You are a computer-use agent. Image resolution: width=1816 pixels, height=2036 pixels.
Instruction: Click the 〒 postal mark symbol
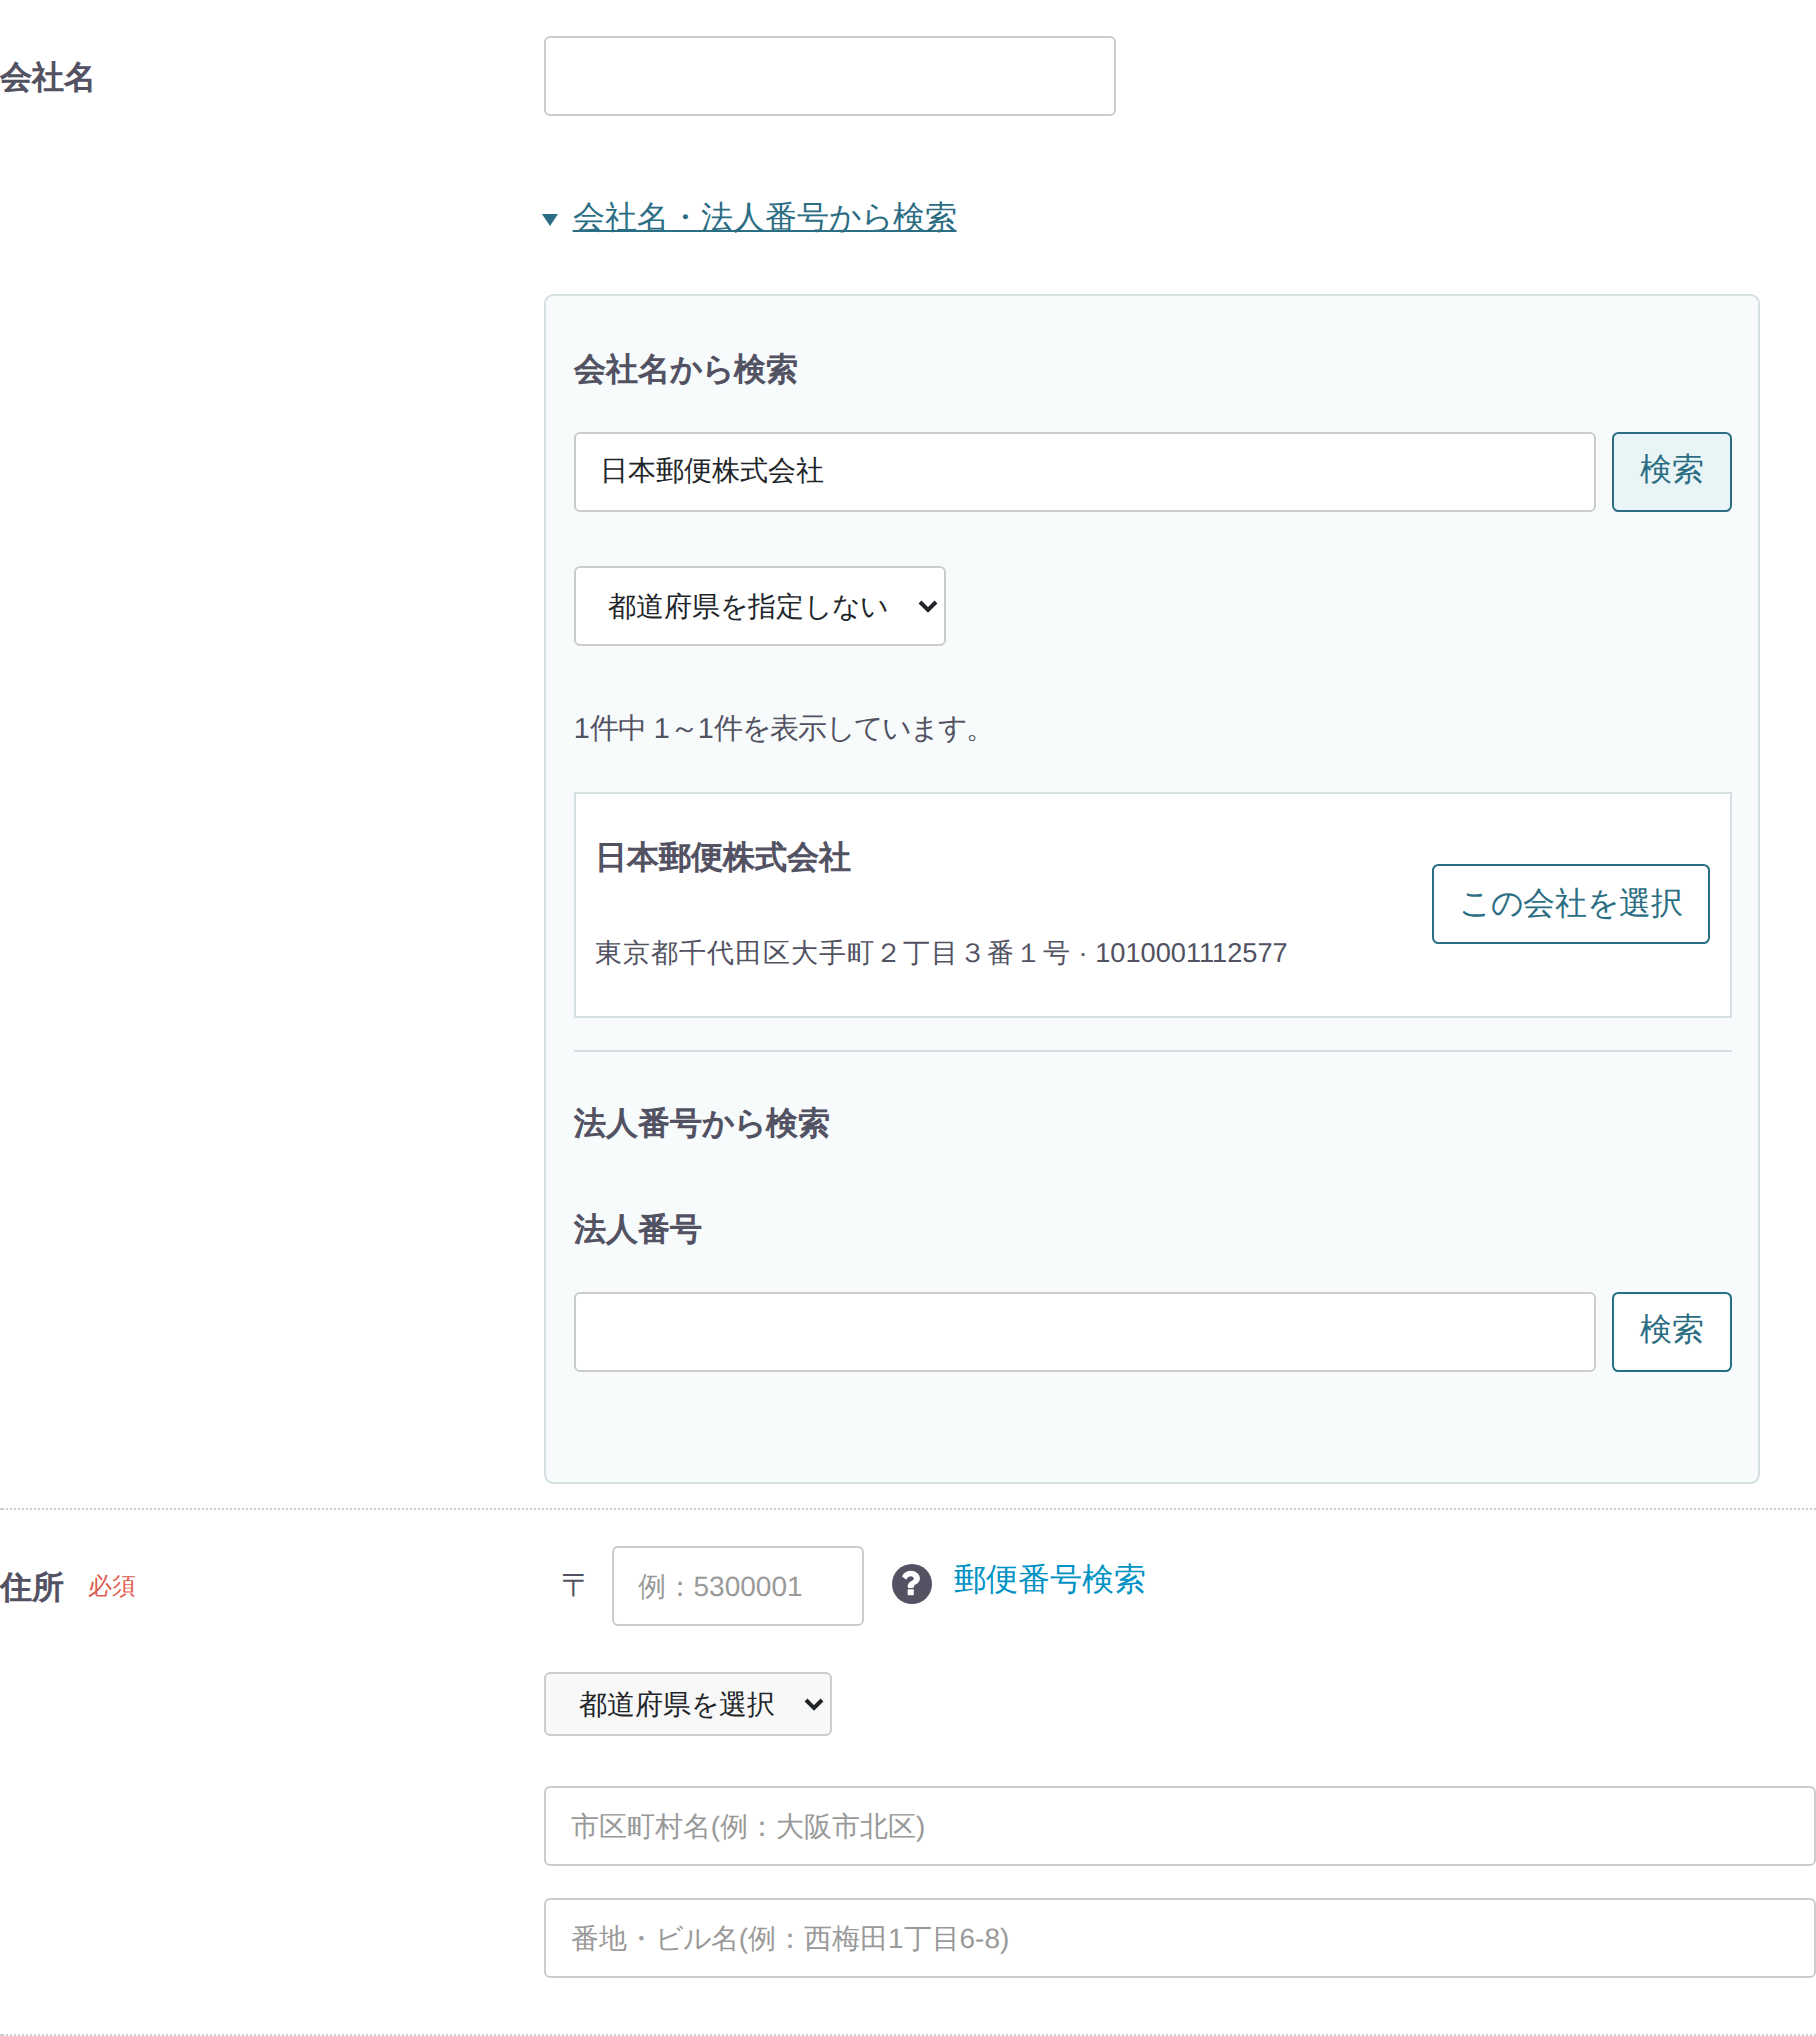[x=573, y=1585]
